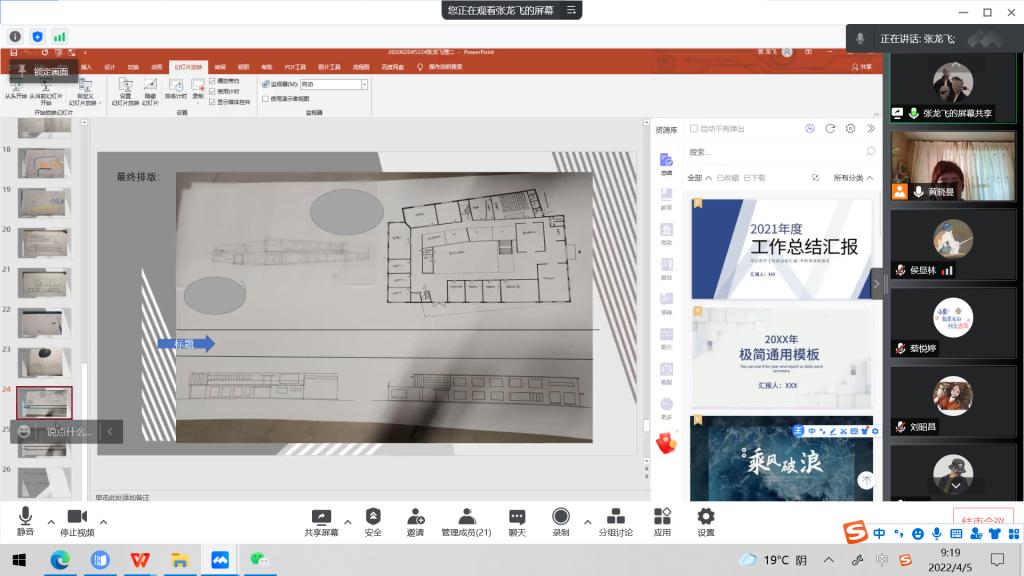Screen dimensions: 1024x576
Task: Click the End Meeting button
Action: [x=982, y=520]
